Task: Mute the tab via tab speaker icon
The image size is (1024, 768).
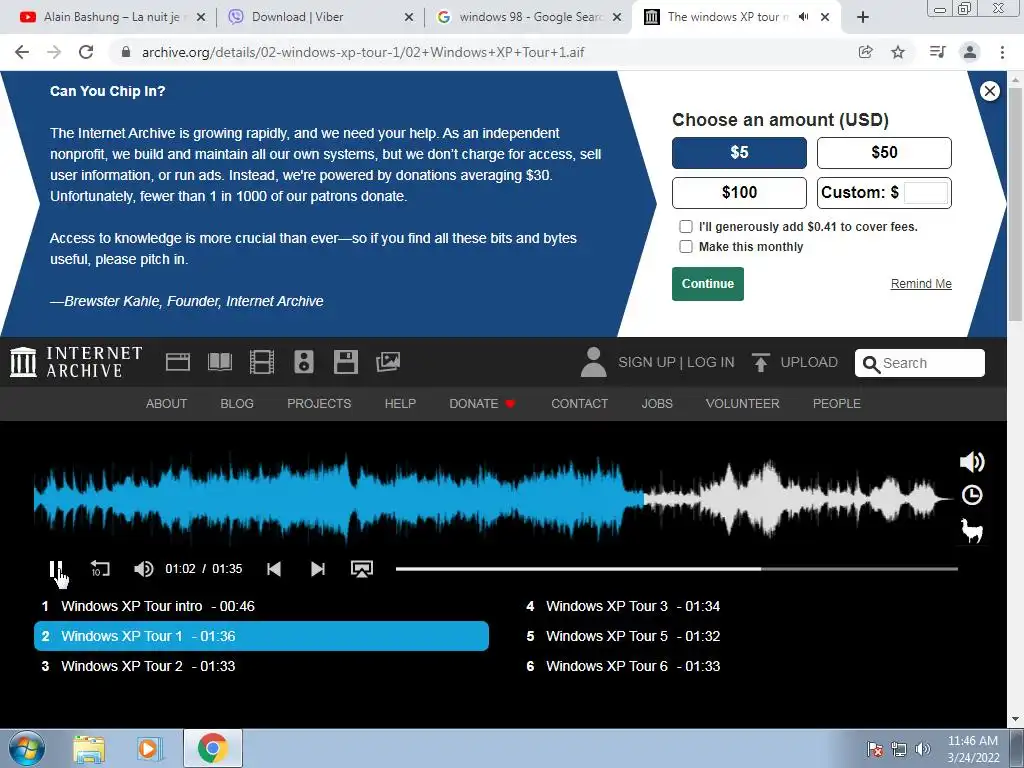Action: (803, 17)
